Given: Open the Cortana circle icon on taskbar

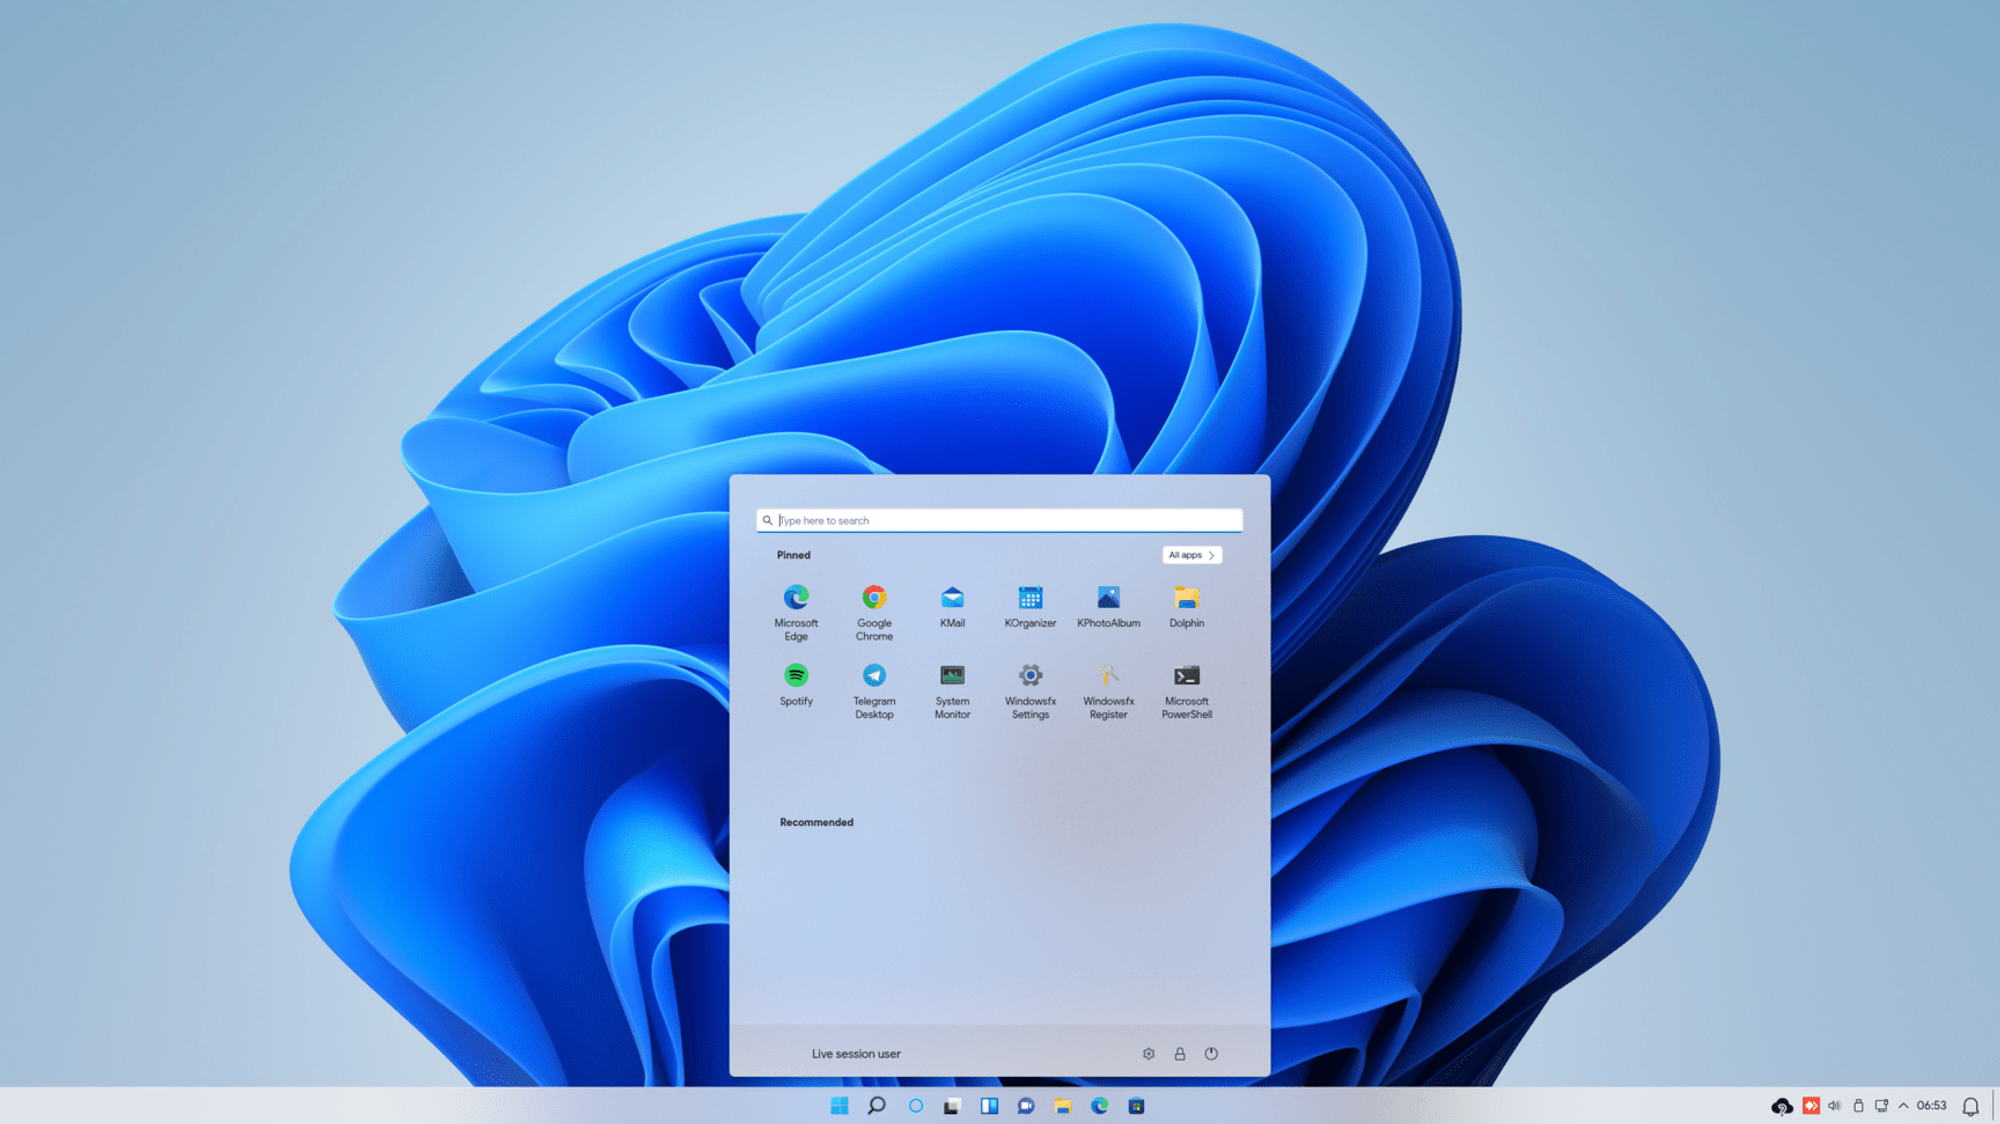Looking at the screenshot, I should [x=915, y=1105].
